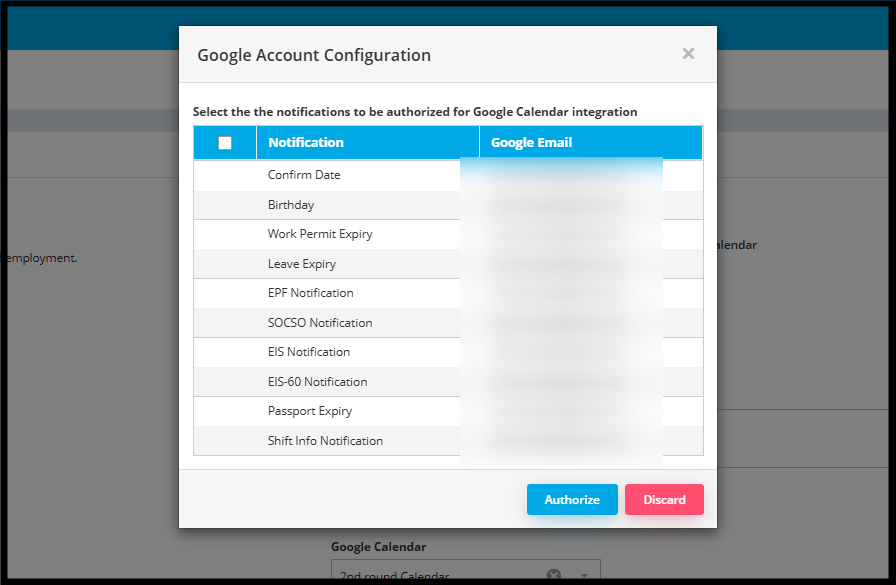The height and width of the screenshot is (585, 896).
Task: Select the Work Permit Expiry row
Action: coord(448,234)
